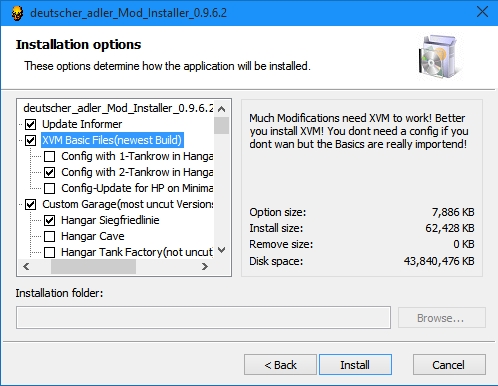Select Config with 2-Tankrow in Hangar label
Screen dimensions: 498x386
137,172
